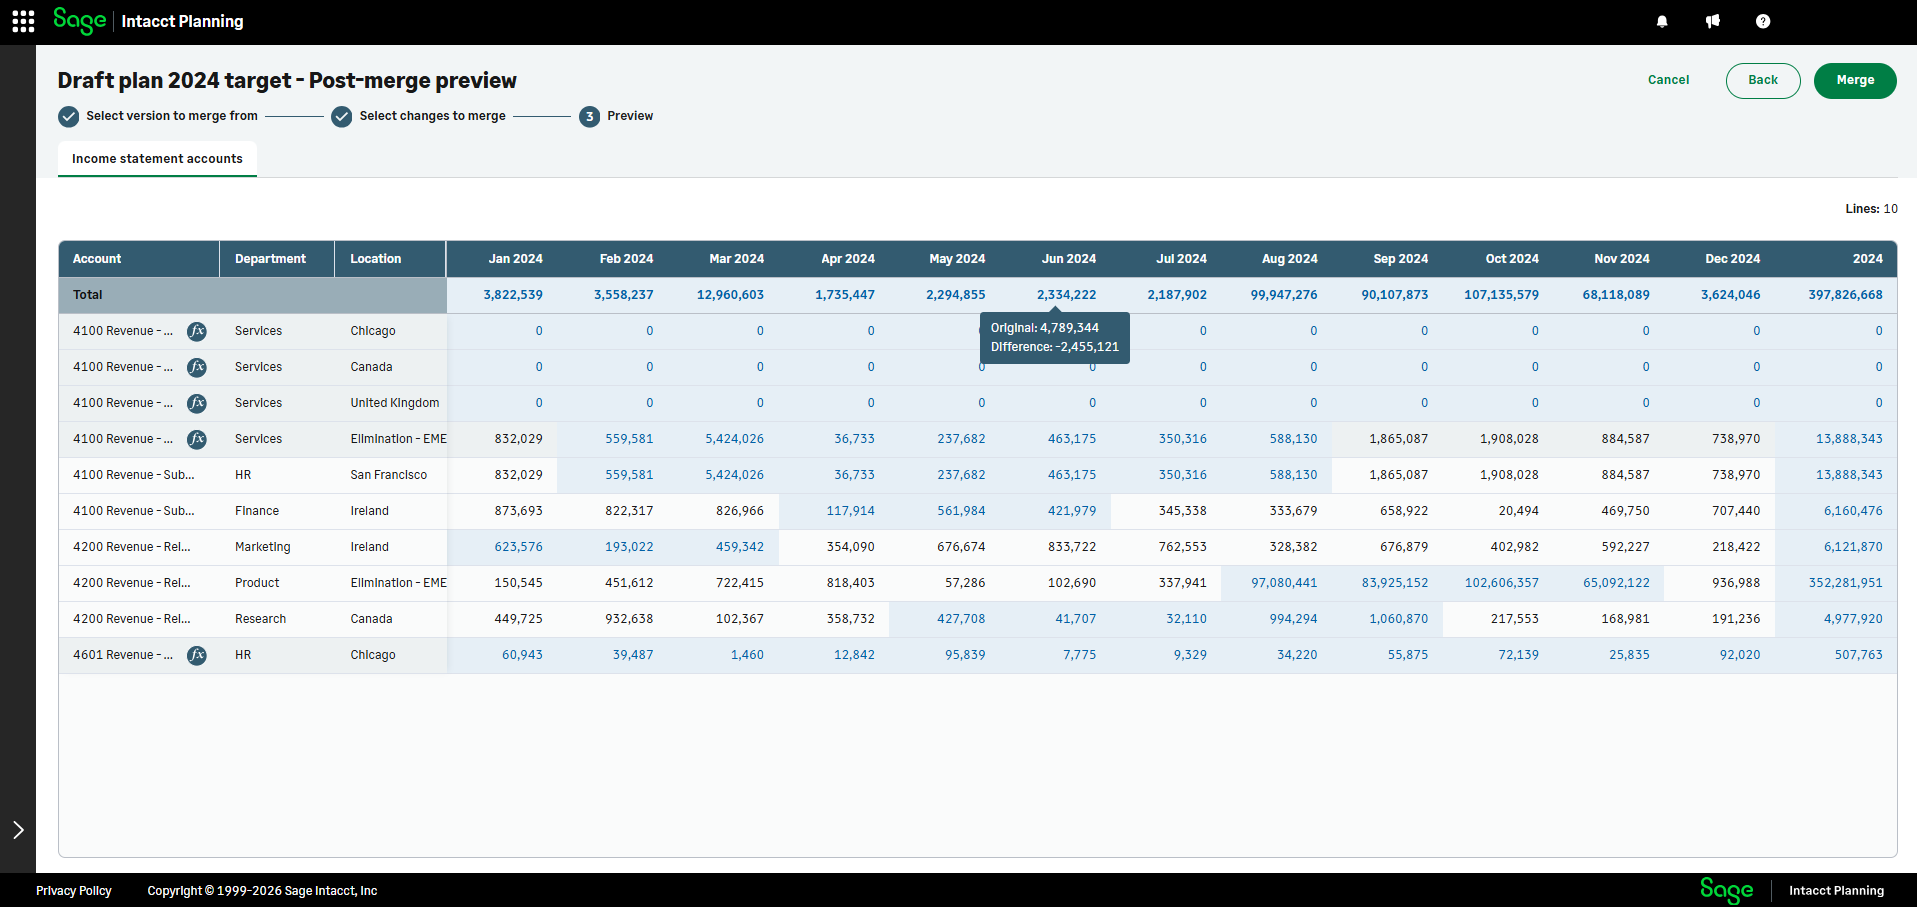Click the Back button
Viewport: 1917px width, 907px height.
[x=1763, y=81]
